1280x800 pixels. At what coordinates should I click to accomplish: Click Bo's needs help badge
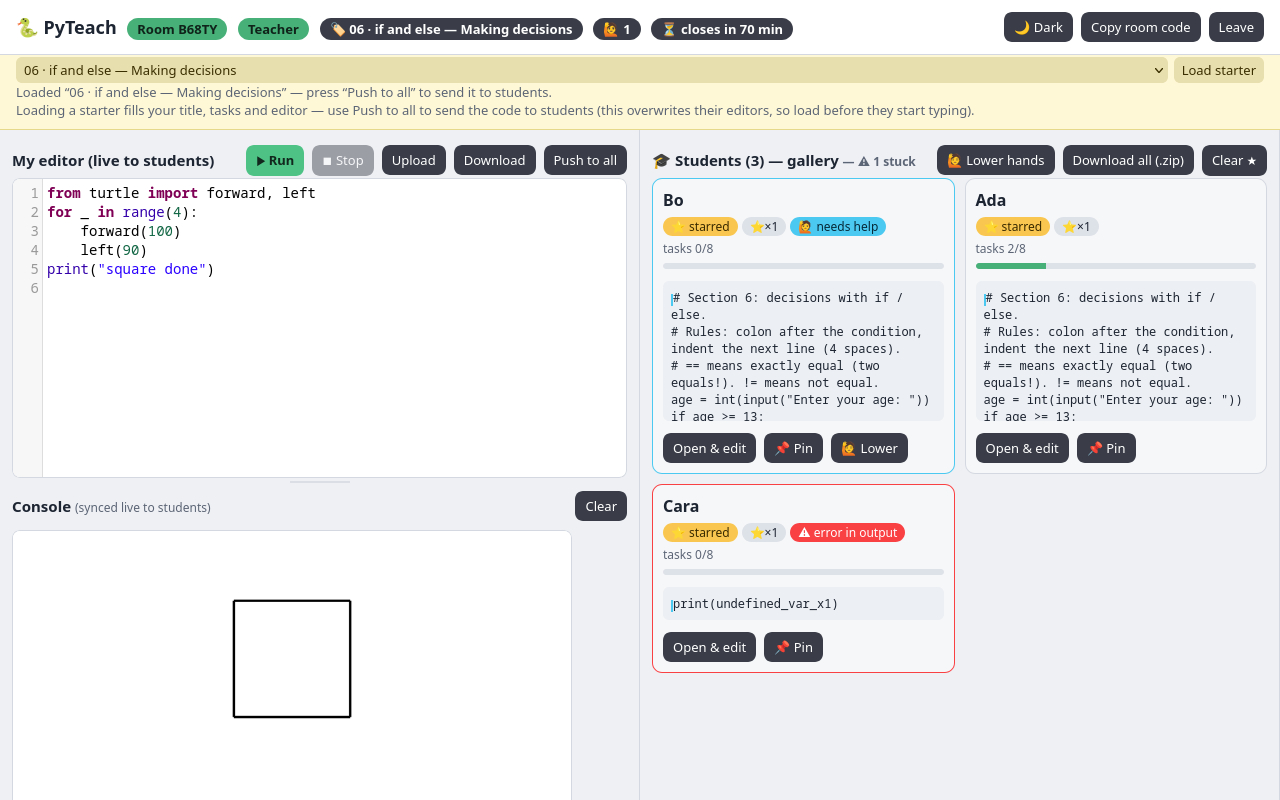pos(838,226)
